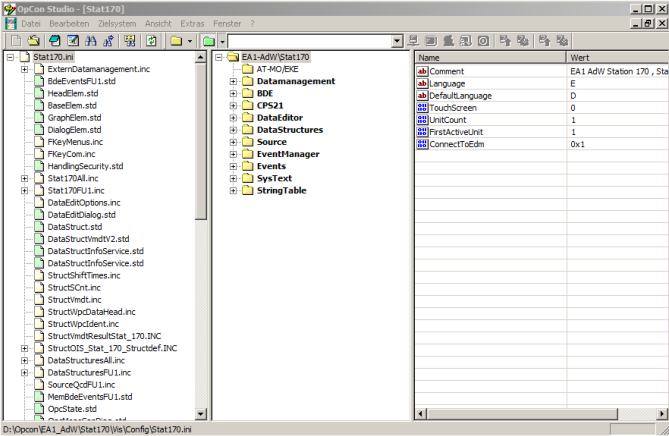
Task: Select the EventManager folder
Action: point(288,154)
